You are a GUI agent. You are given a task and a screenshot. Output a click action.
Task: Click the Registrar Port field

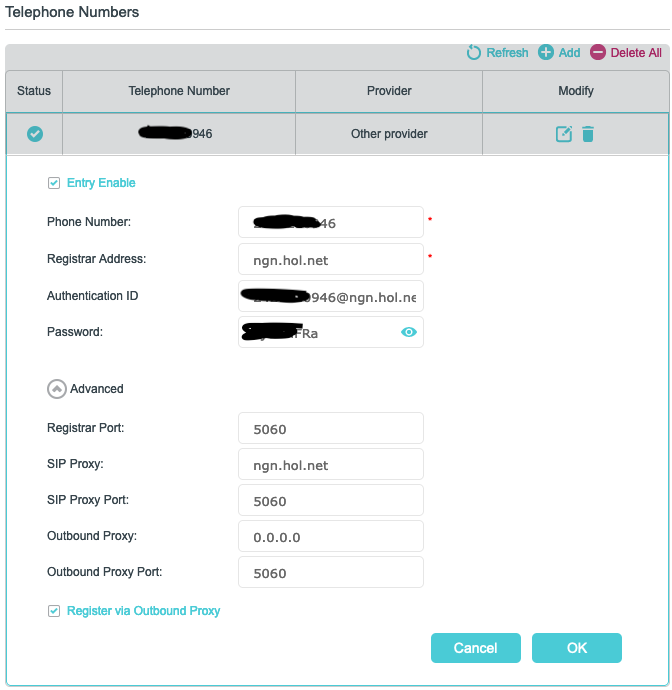[x=331, y=428]
